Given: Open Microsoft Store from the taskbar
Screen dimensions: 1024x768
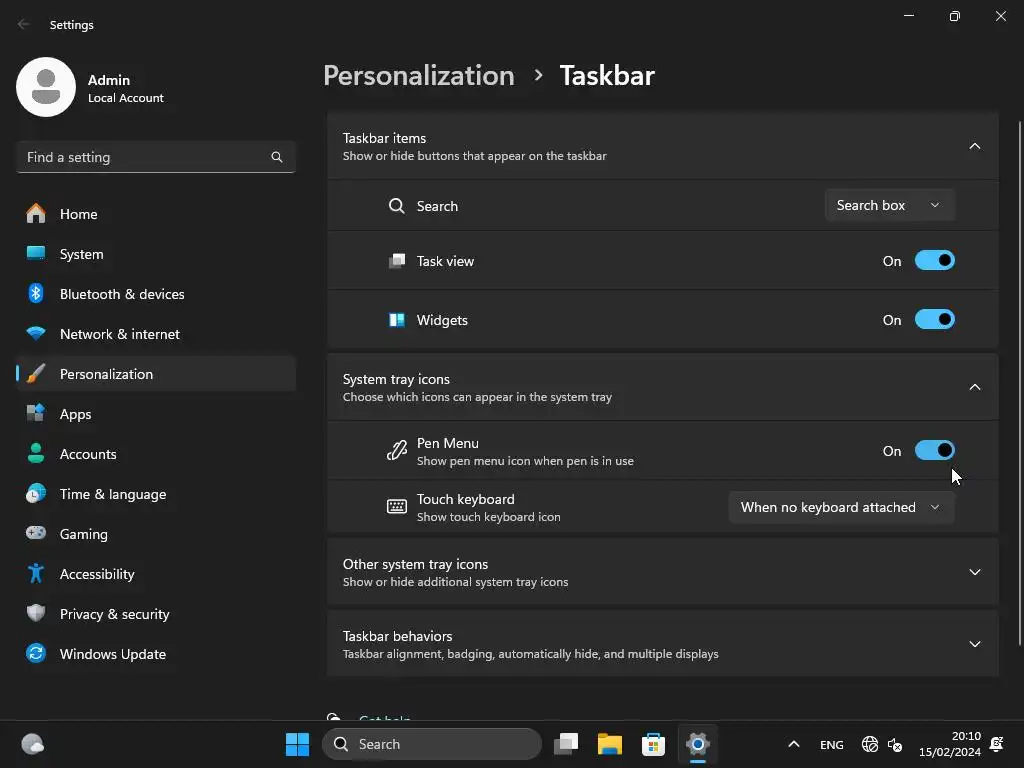Looking at the screenshot, I should click(653, 744).
